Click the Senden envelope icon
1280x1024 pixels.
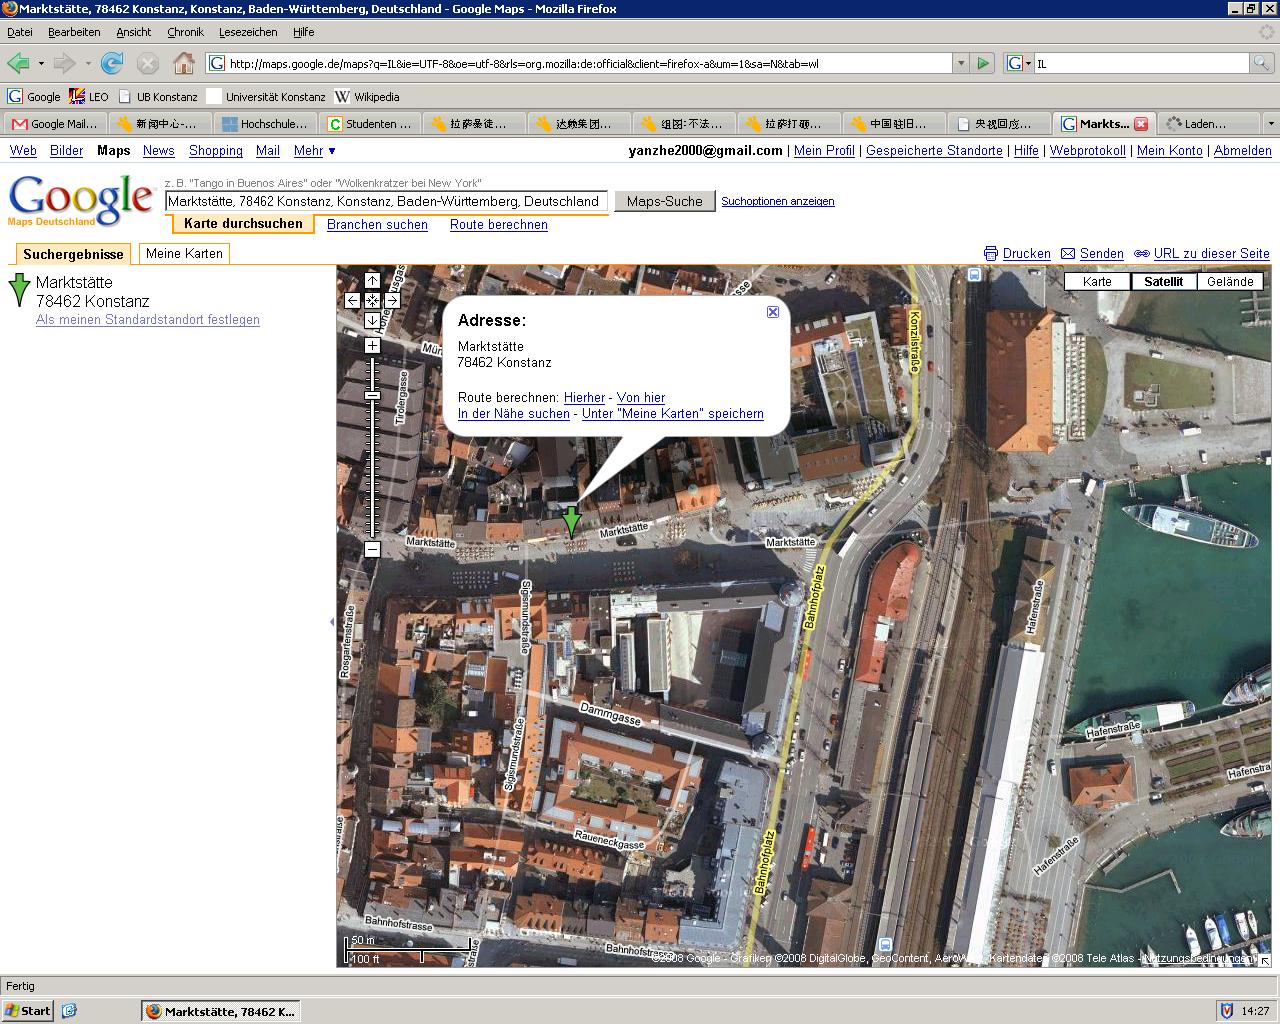1068,254
